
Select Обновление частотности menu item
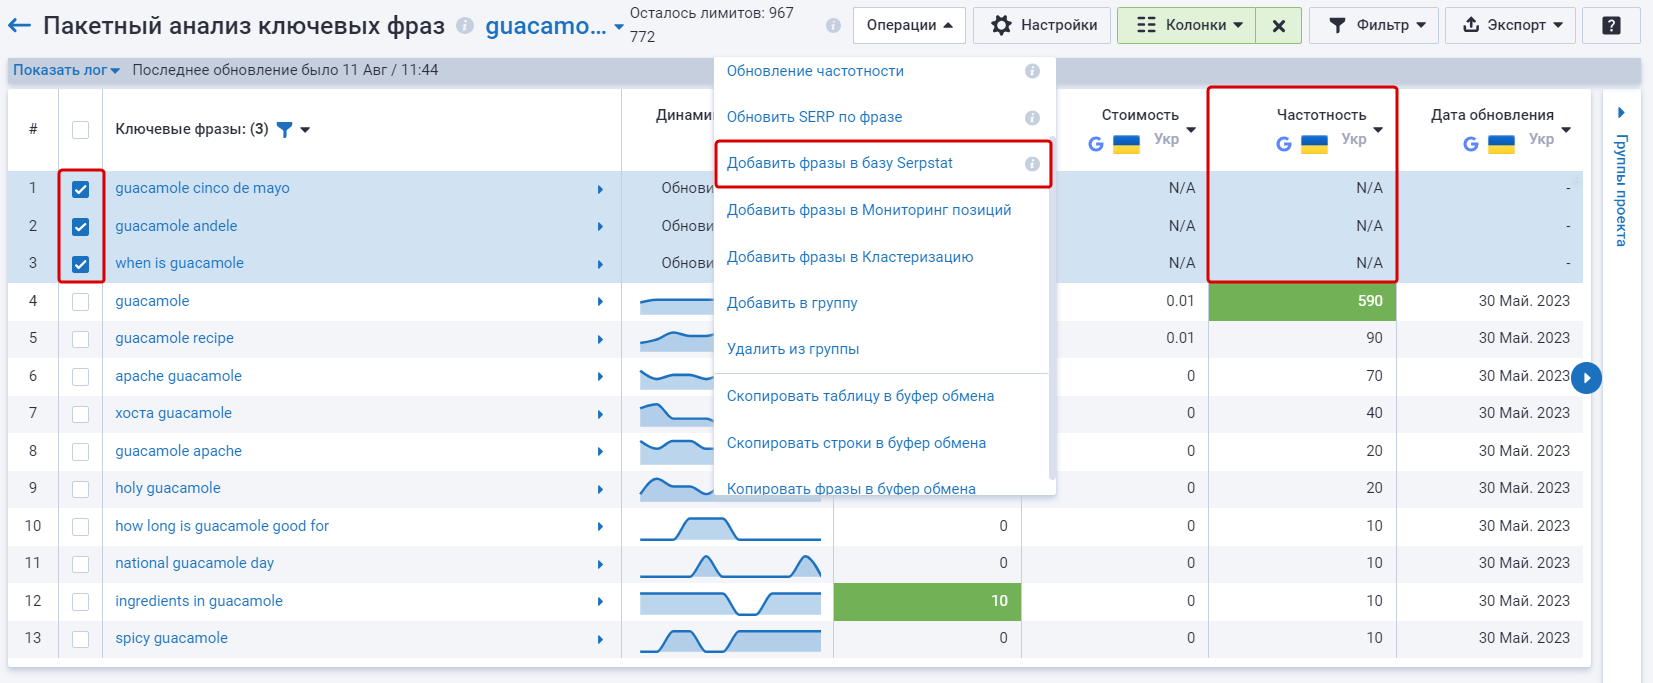click(815, 71)
